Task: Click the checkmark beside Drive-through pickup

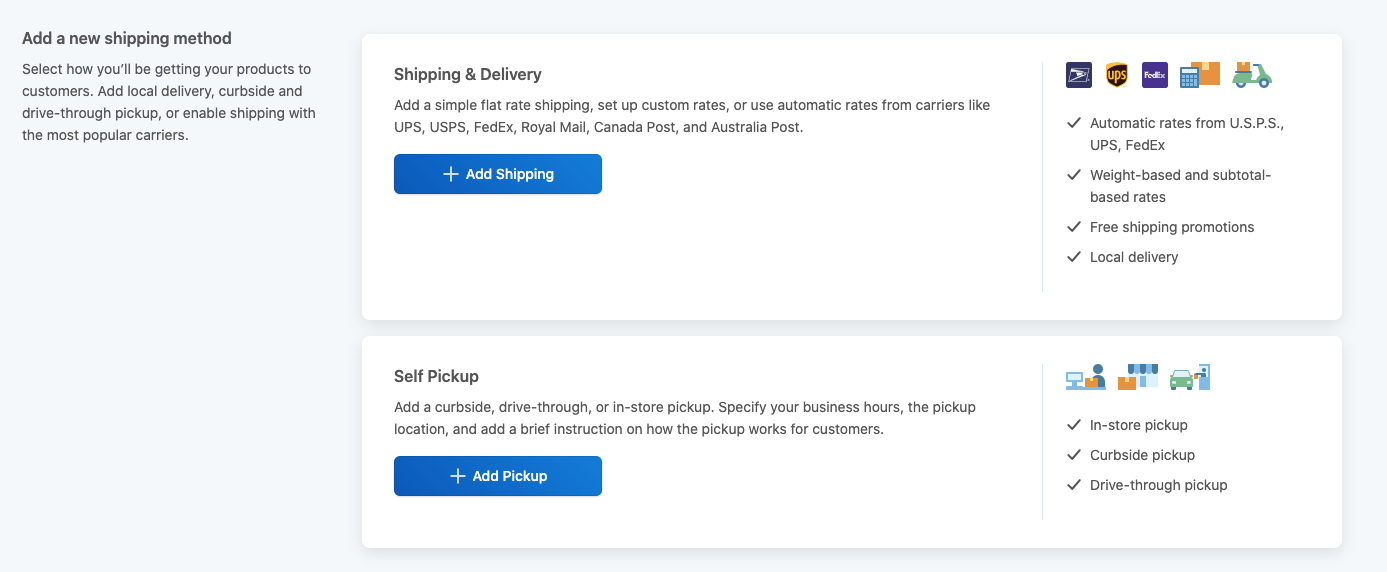Action: [x=1074, y=485]
